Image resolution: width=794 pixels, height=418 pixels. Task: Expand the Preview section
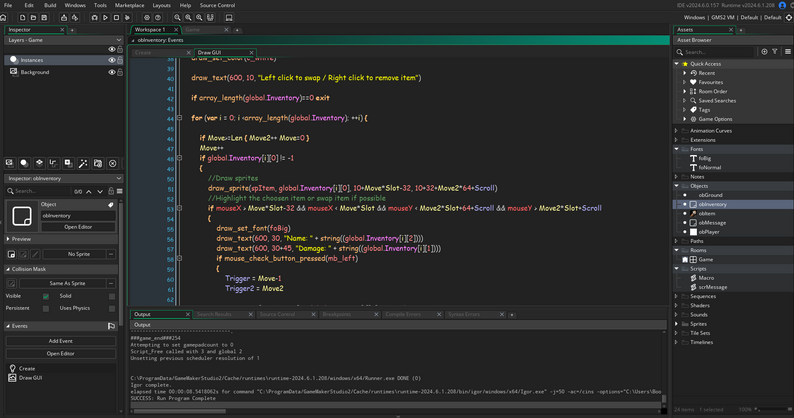pos(8,239)
